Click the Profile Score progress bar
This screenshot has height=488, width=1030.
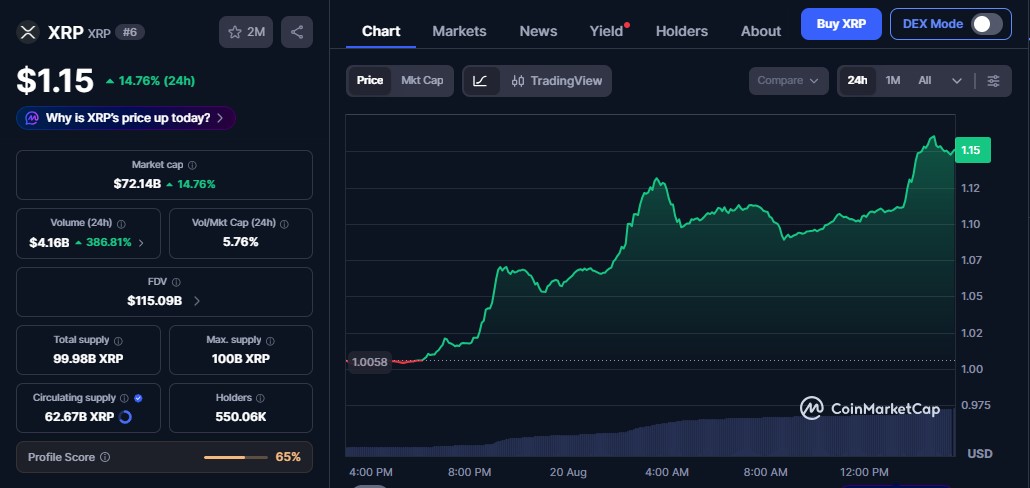click(236, 457)
